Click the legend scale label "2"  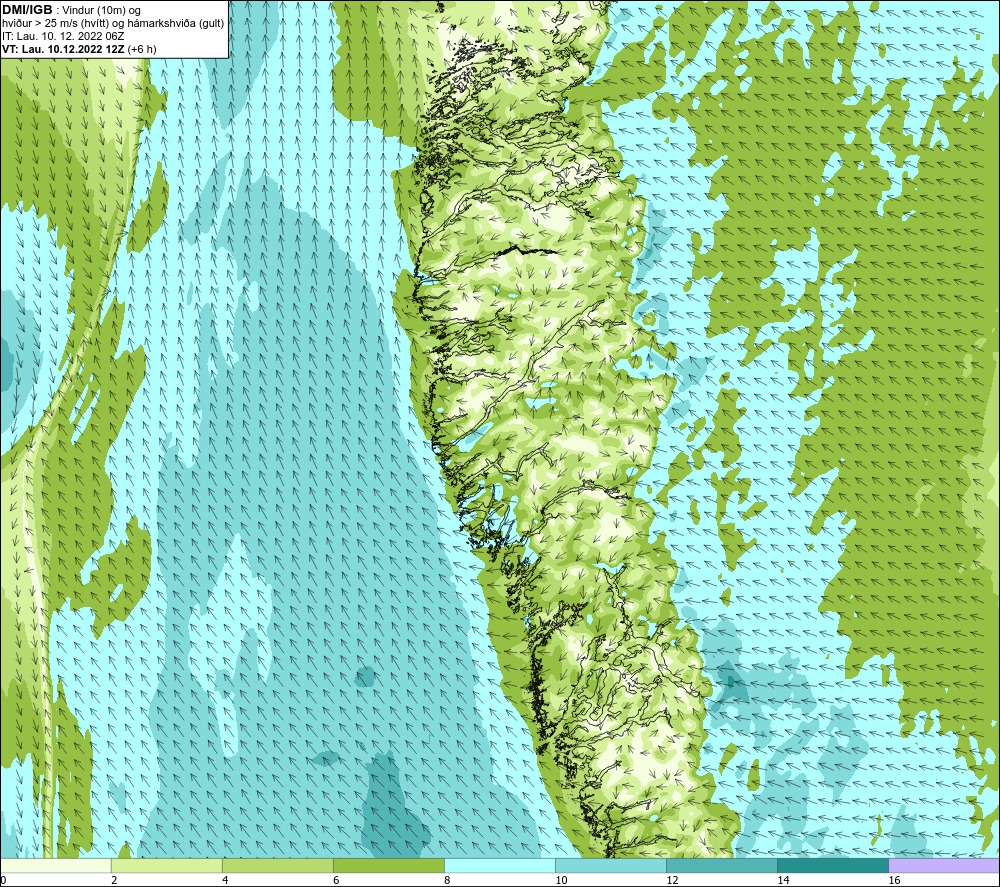(x=114, y=880)
